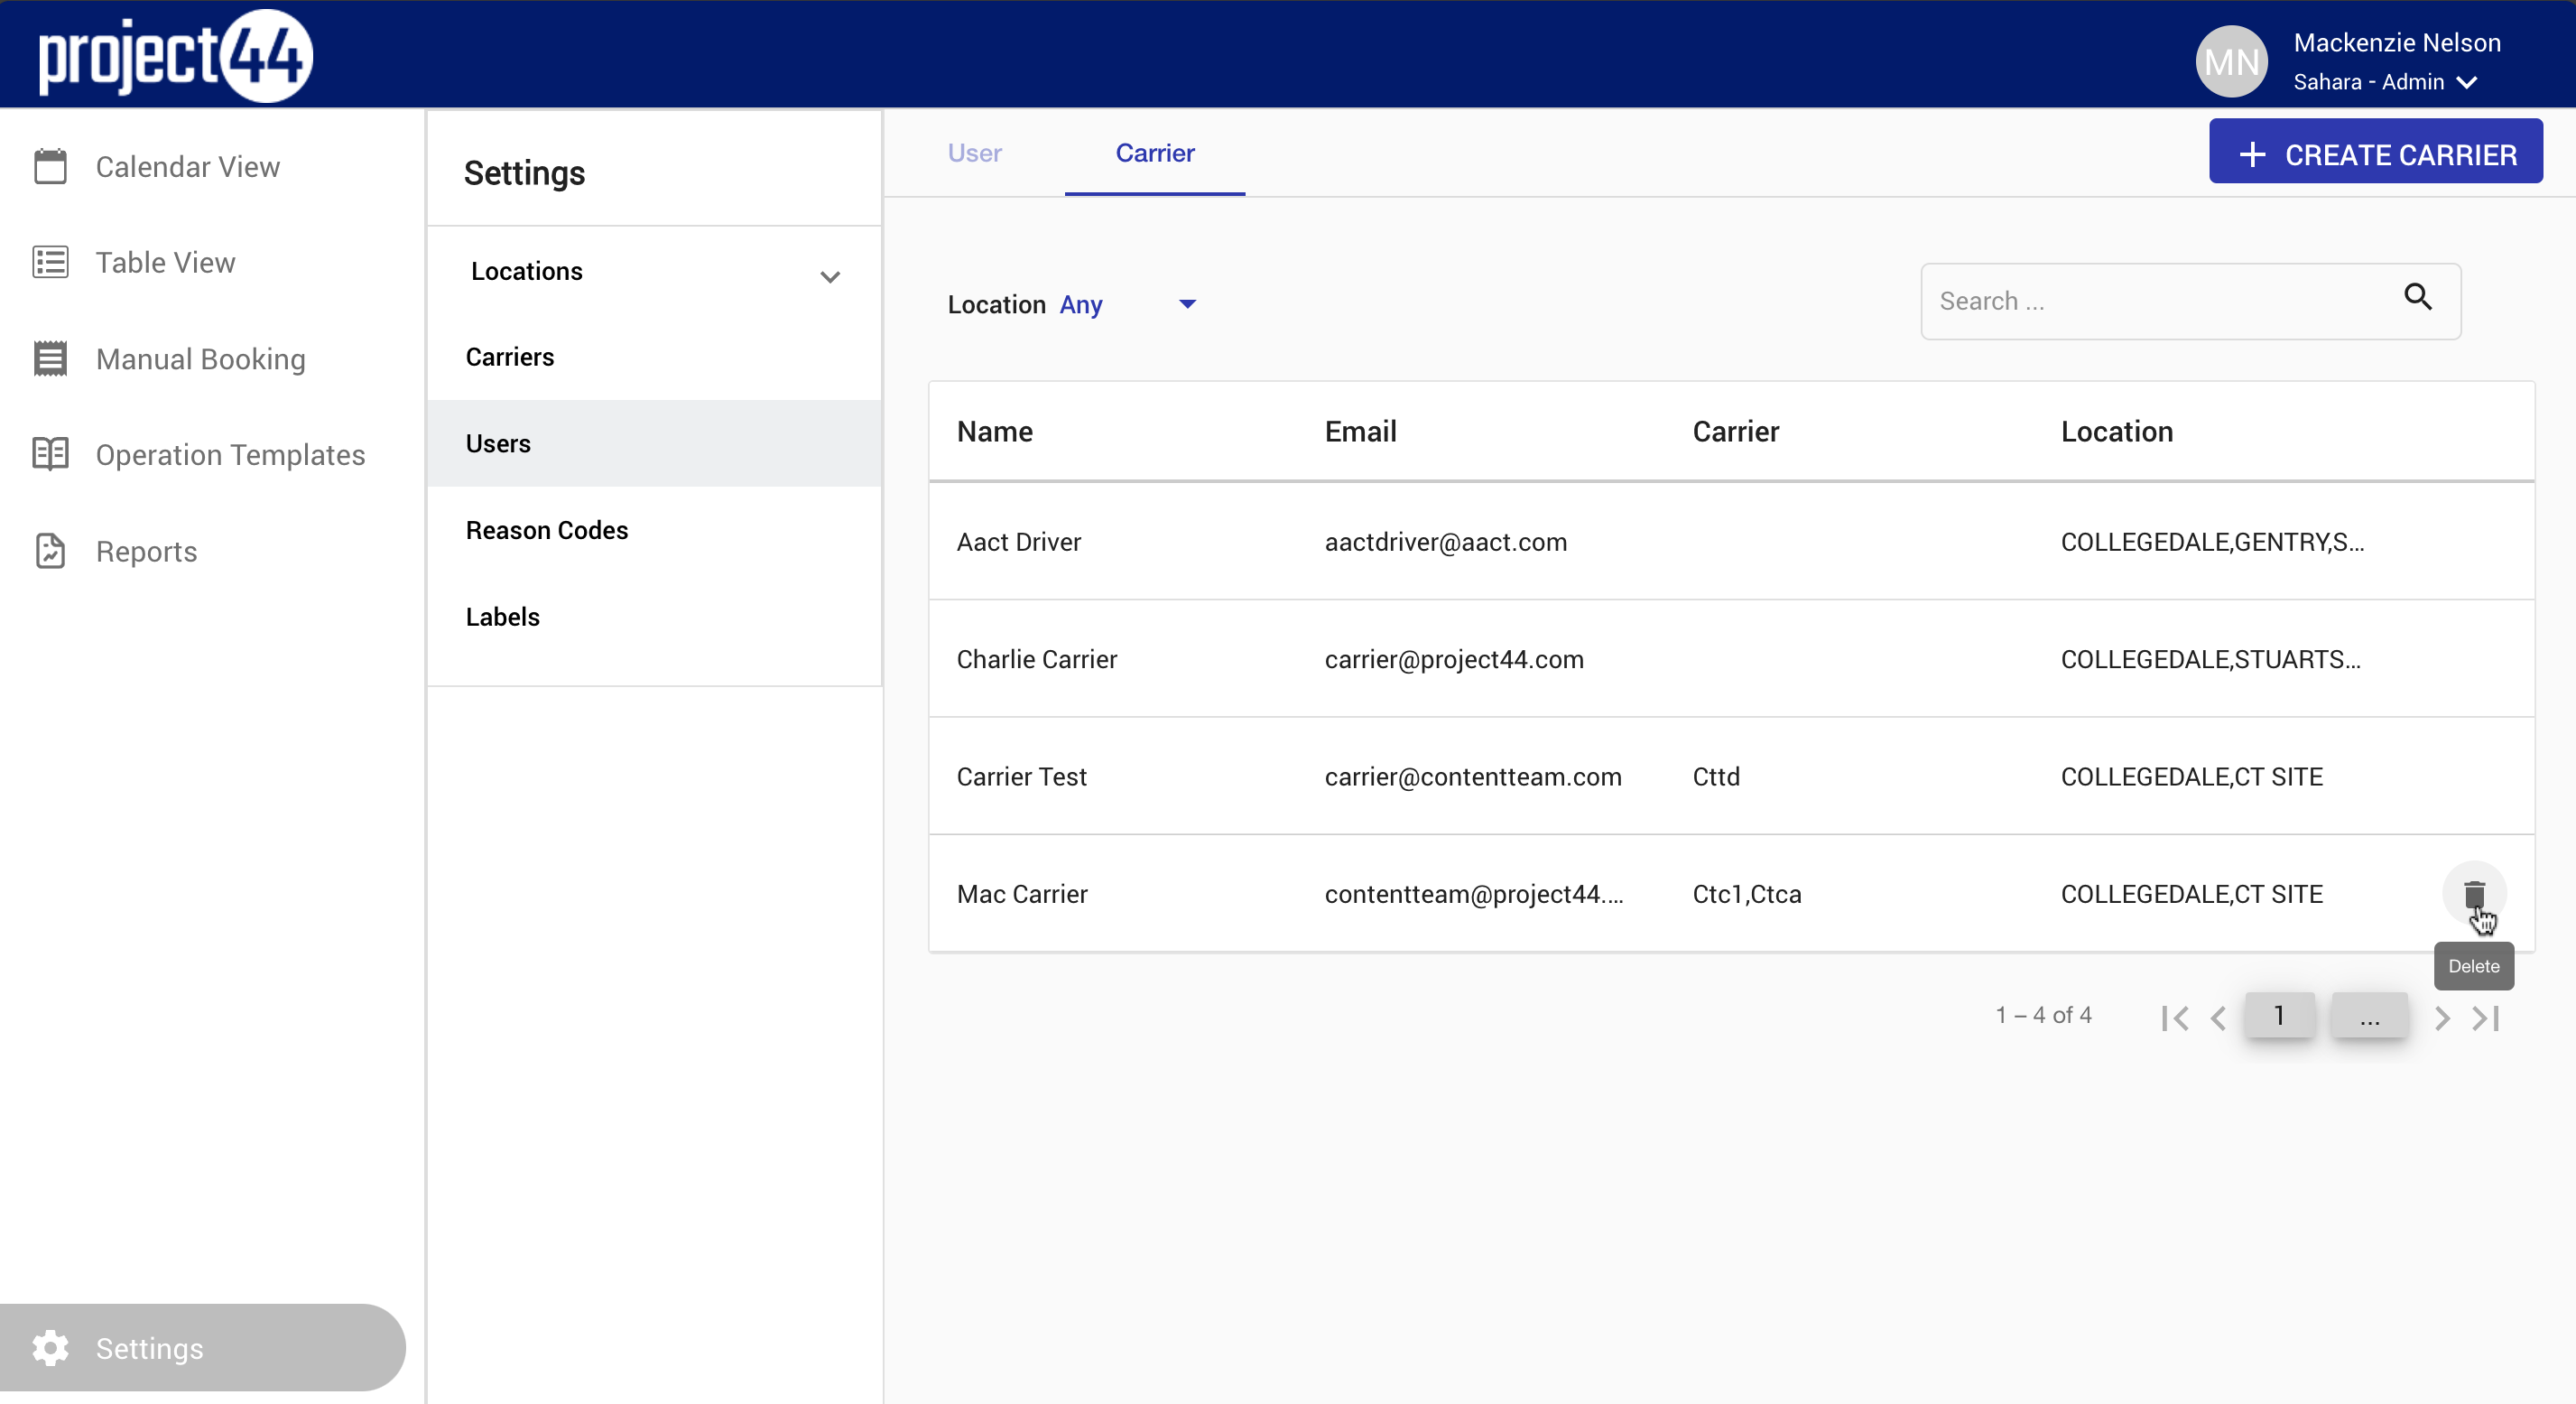Jump to last page of results
The width and height of the screenshot is (2576, 1404).
click(2486, 1018)
